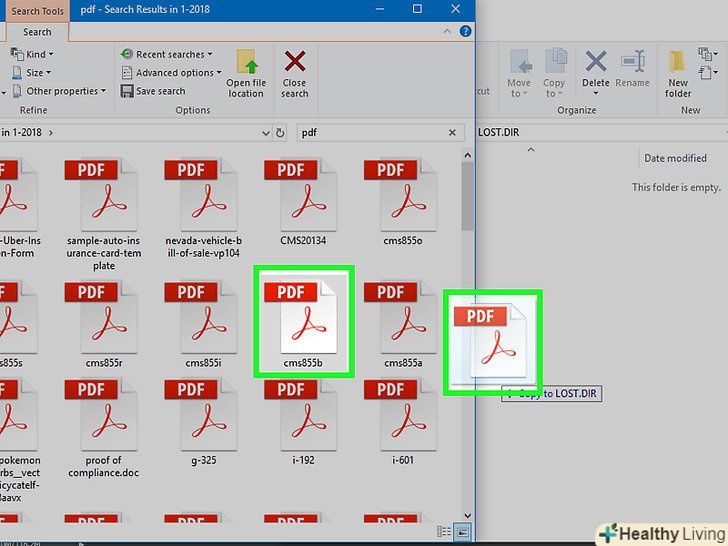Select the proof of compliance.doc PDF
Viewport: 728px width, 546px height.
point(104,429)
